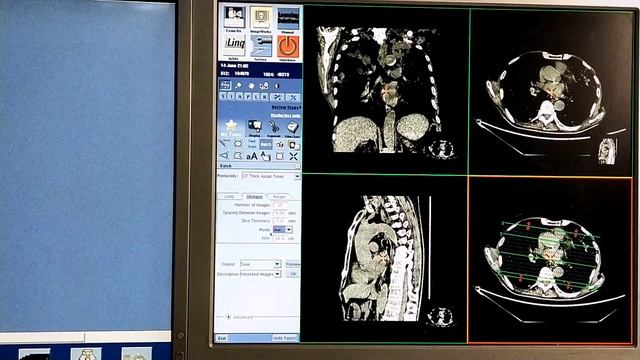Set the view orientation to L

point(256,97)
